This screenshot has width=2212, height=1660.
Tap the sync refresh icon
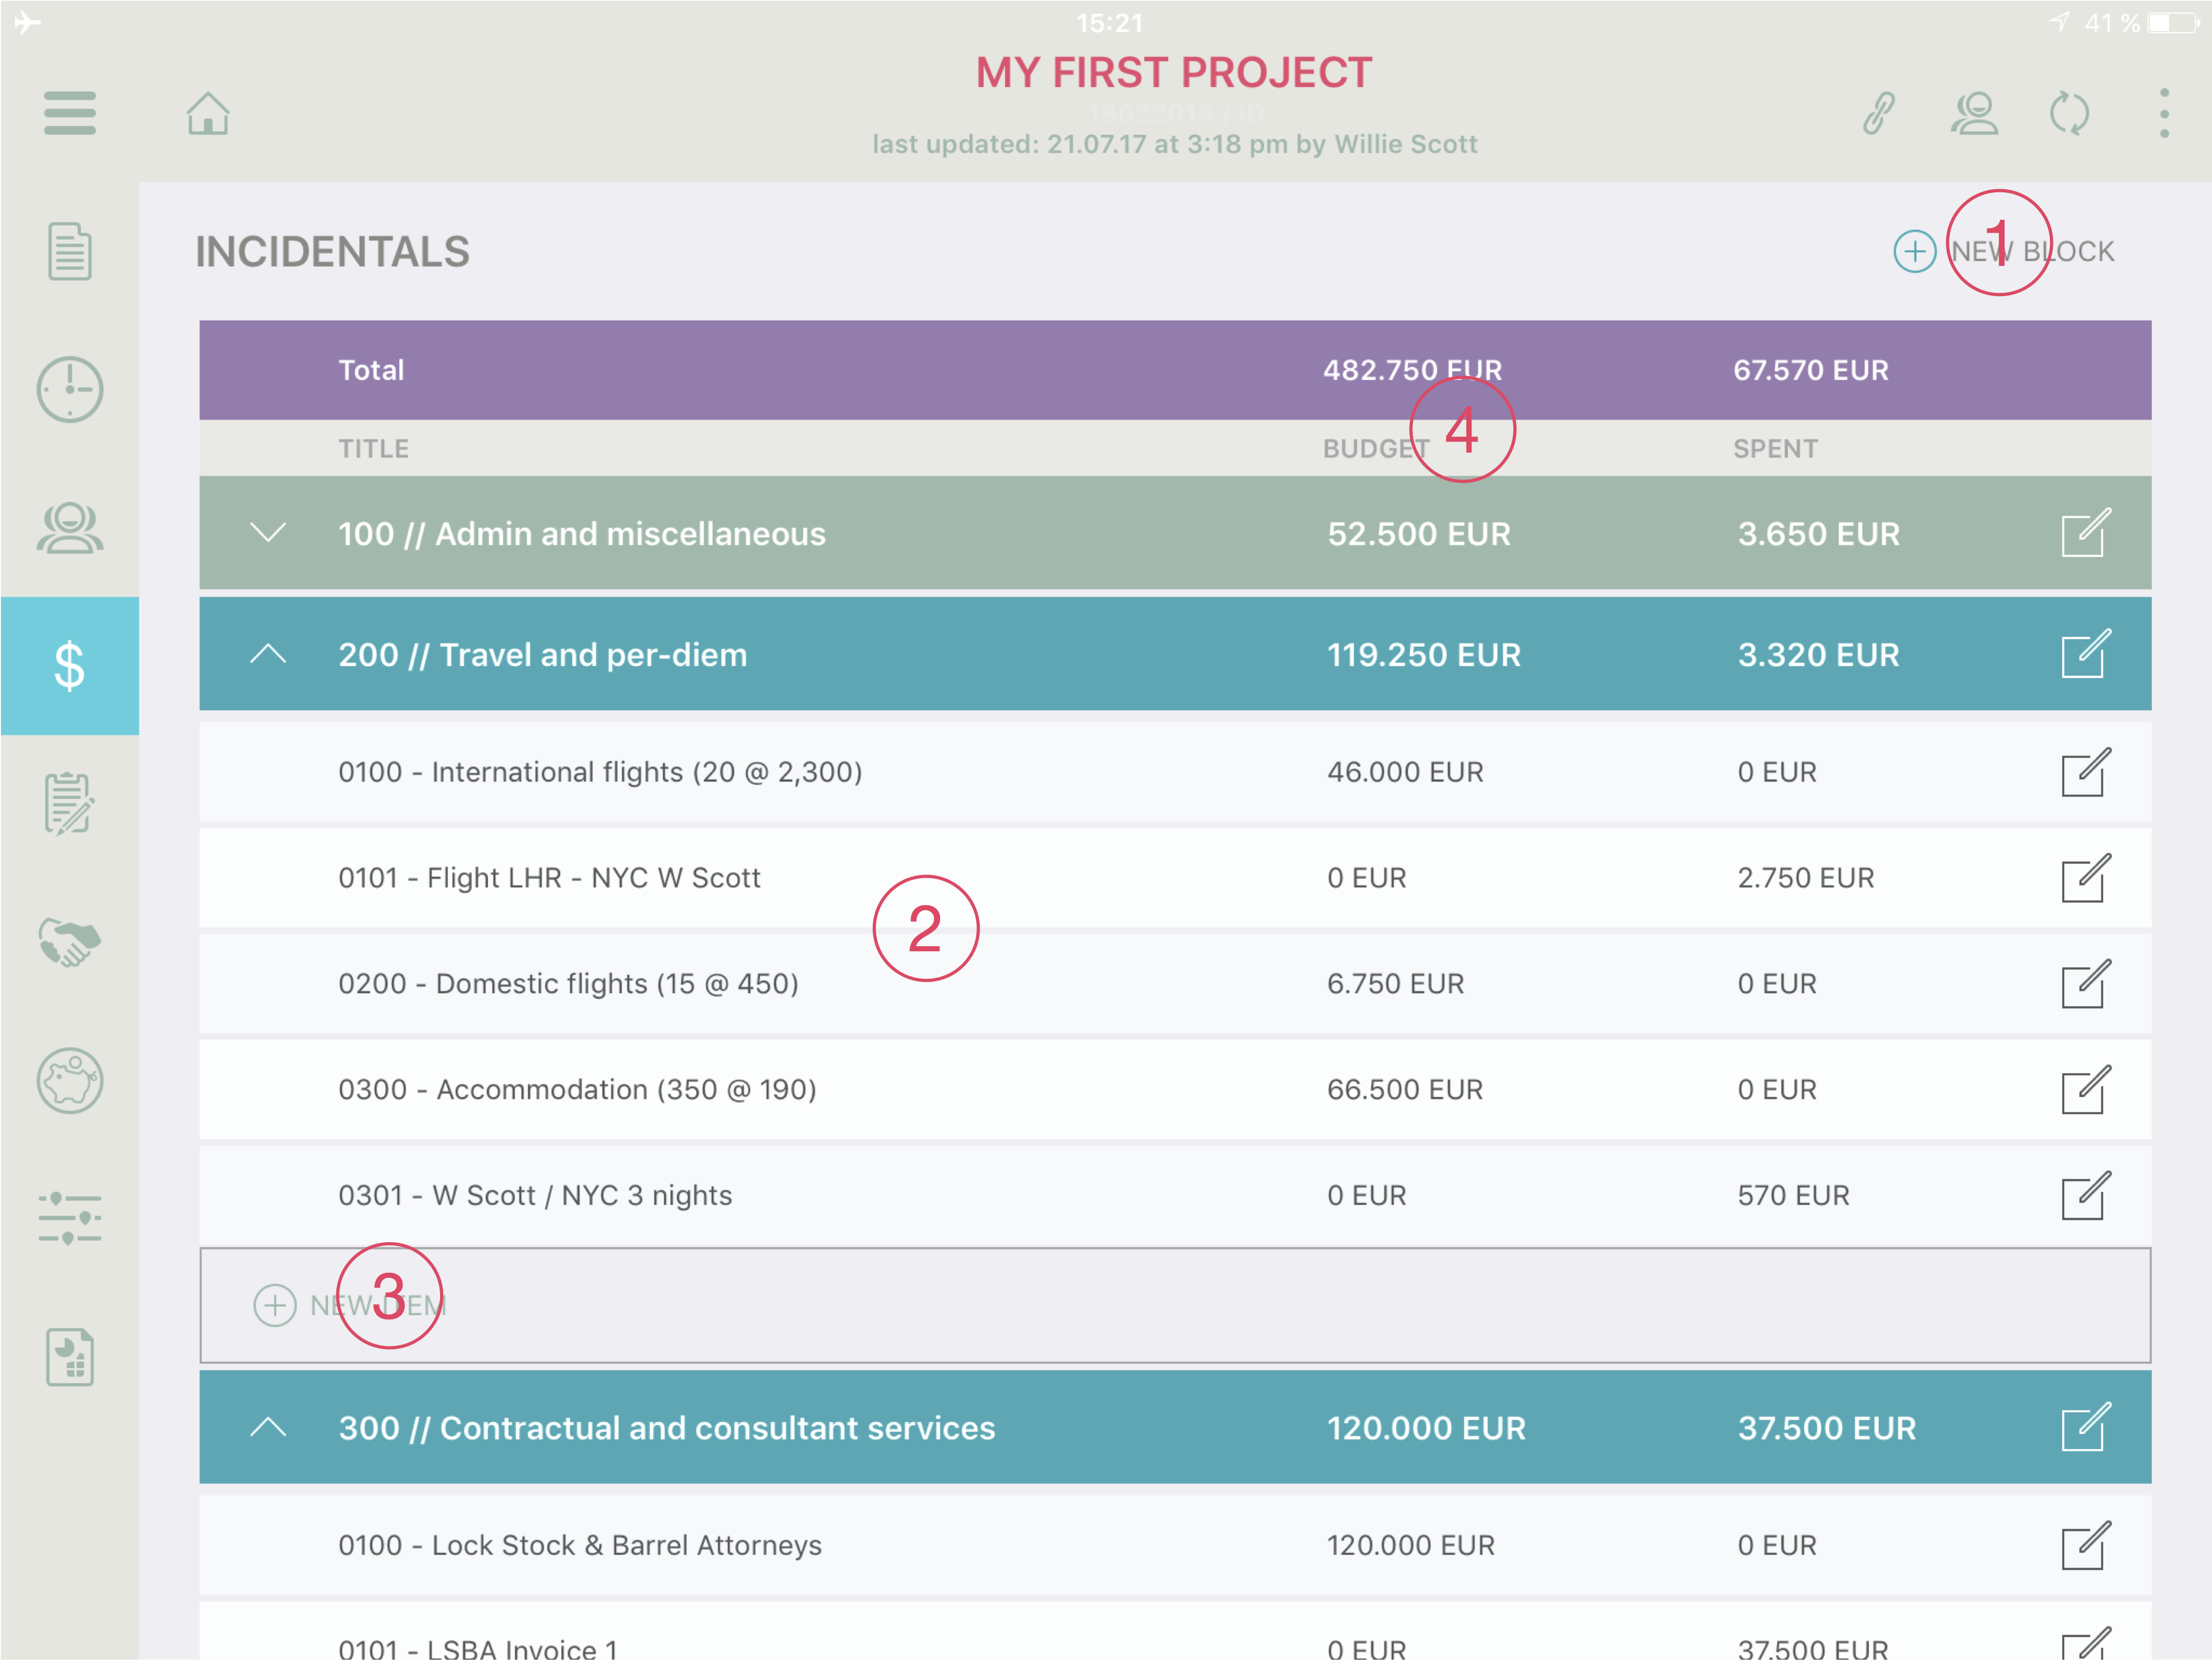coord(2069,113)
